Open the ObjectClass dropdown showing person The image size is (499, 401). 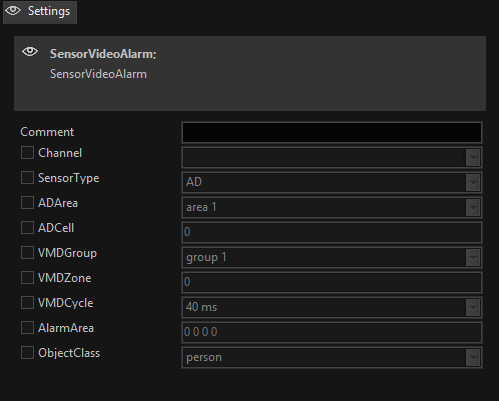(332, 357)
